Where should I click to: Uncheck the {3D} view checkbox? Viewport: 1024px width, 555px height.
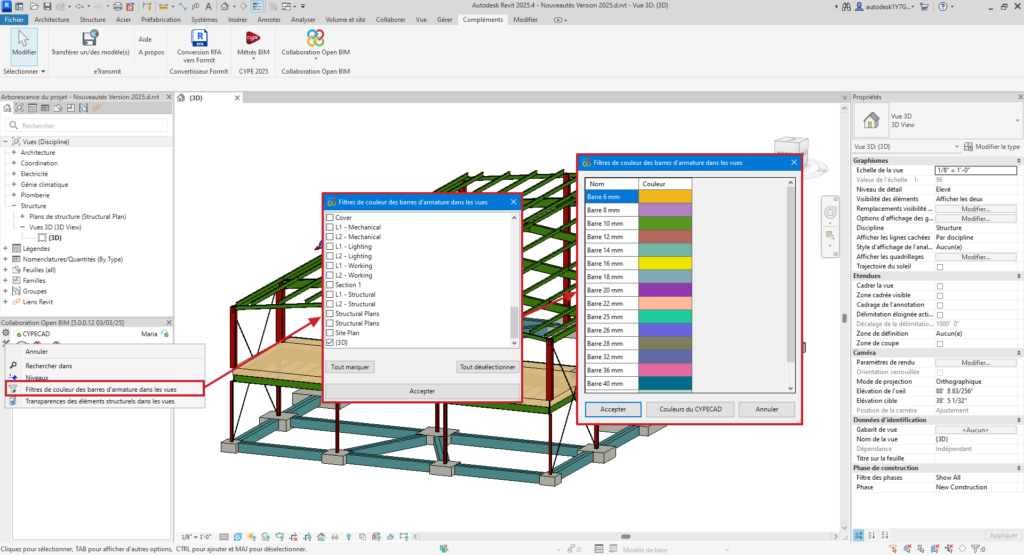tap(330, 342)
